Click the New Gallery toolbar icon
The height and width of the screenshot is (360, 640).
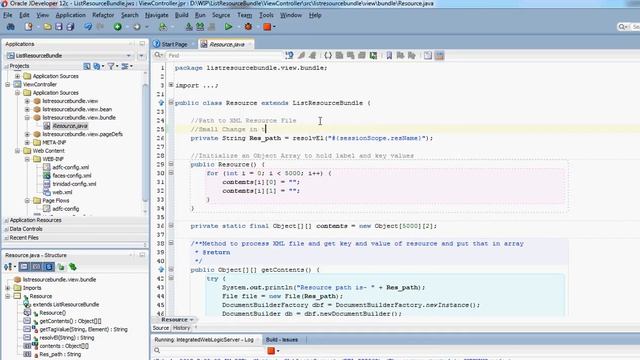point(28,27)
